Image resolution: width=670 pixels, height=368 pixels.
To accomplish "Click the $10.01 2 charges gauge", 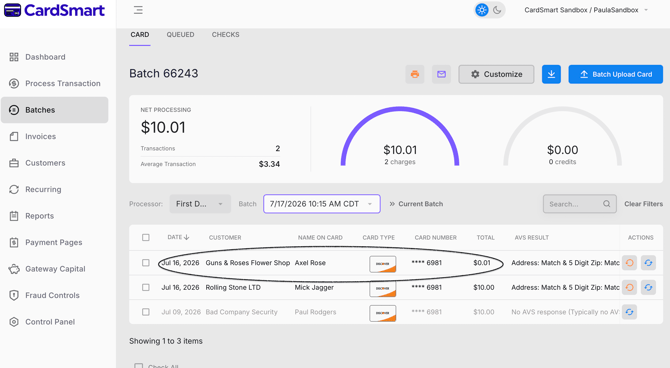I will tap(400, 137).
